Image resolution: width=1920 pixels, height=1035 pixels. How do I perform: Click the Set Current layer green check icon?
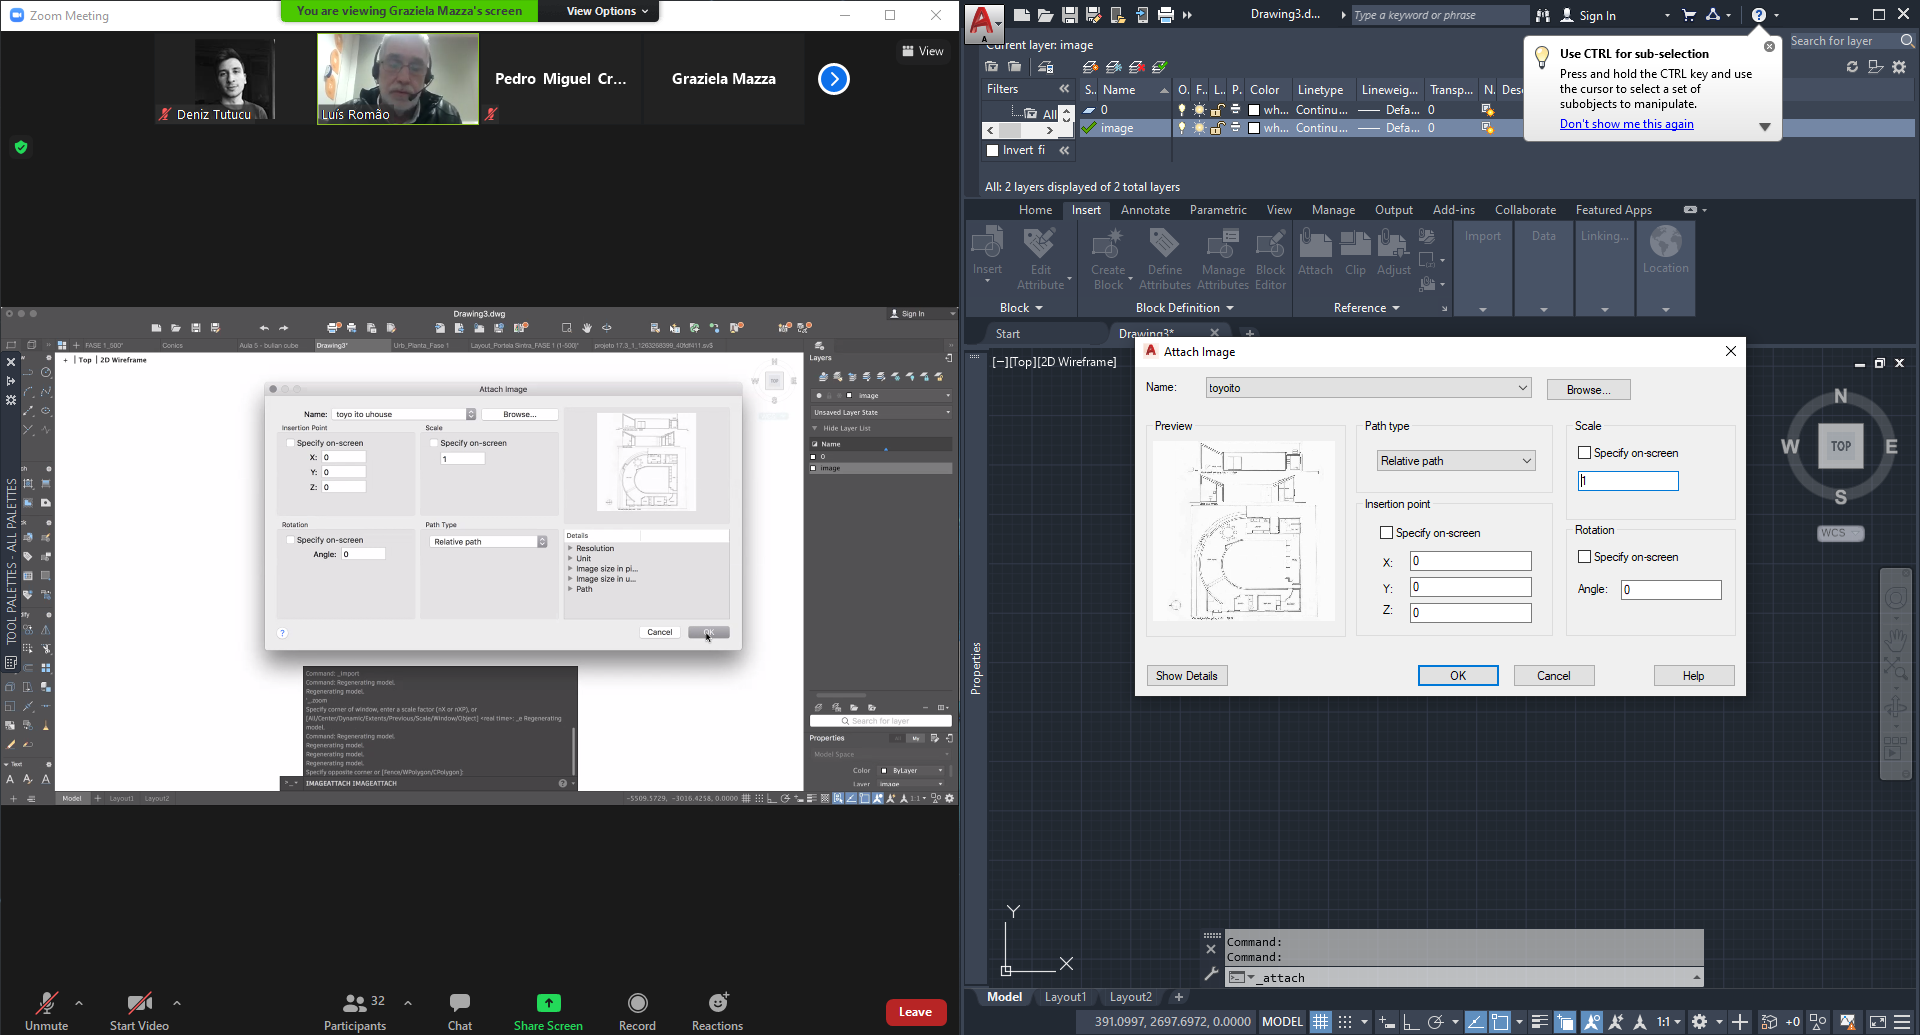coord(1160,67)
